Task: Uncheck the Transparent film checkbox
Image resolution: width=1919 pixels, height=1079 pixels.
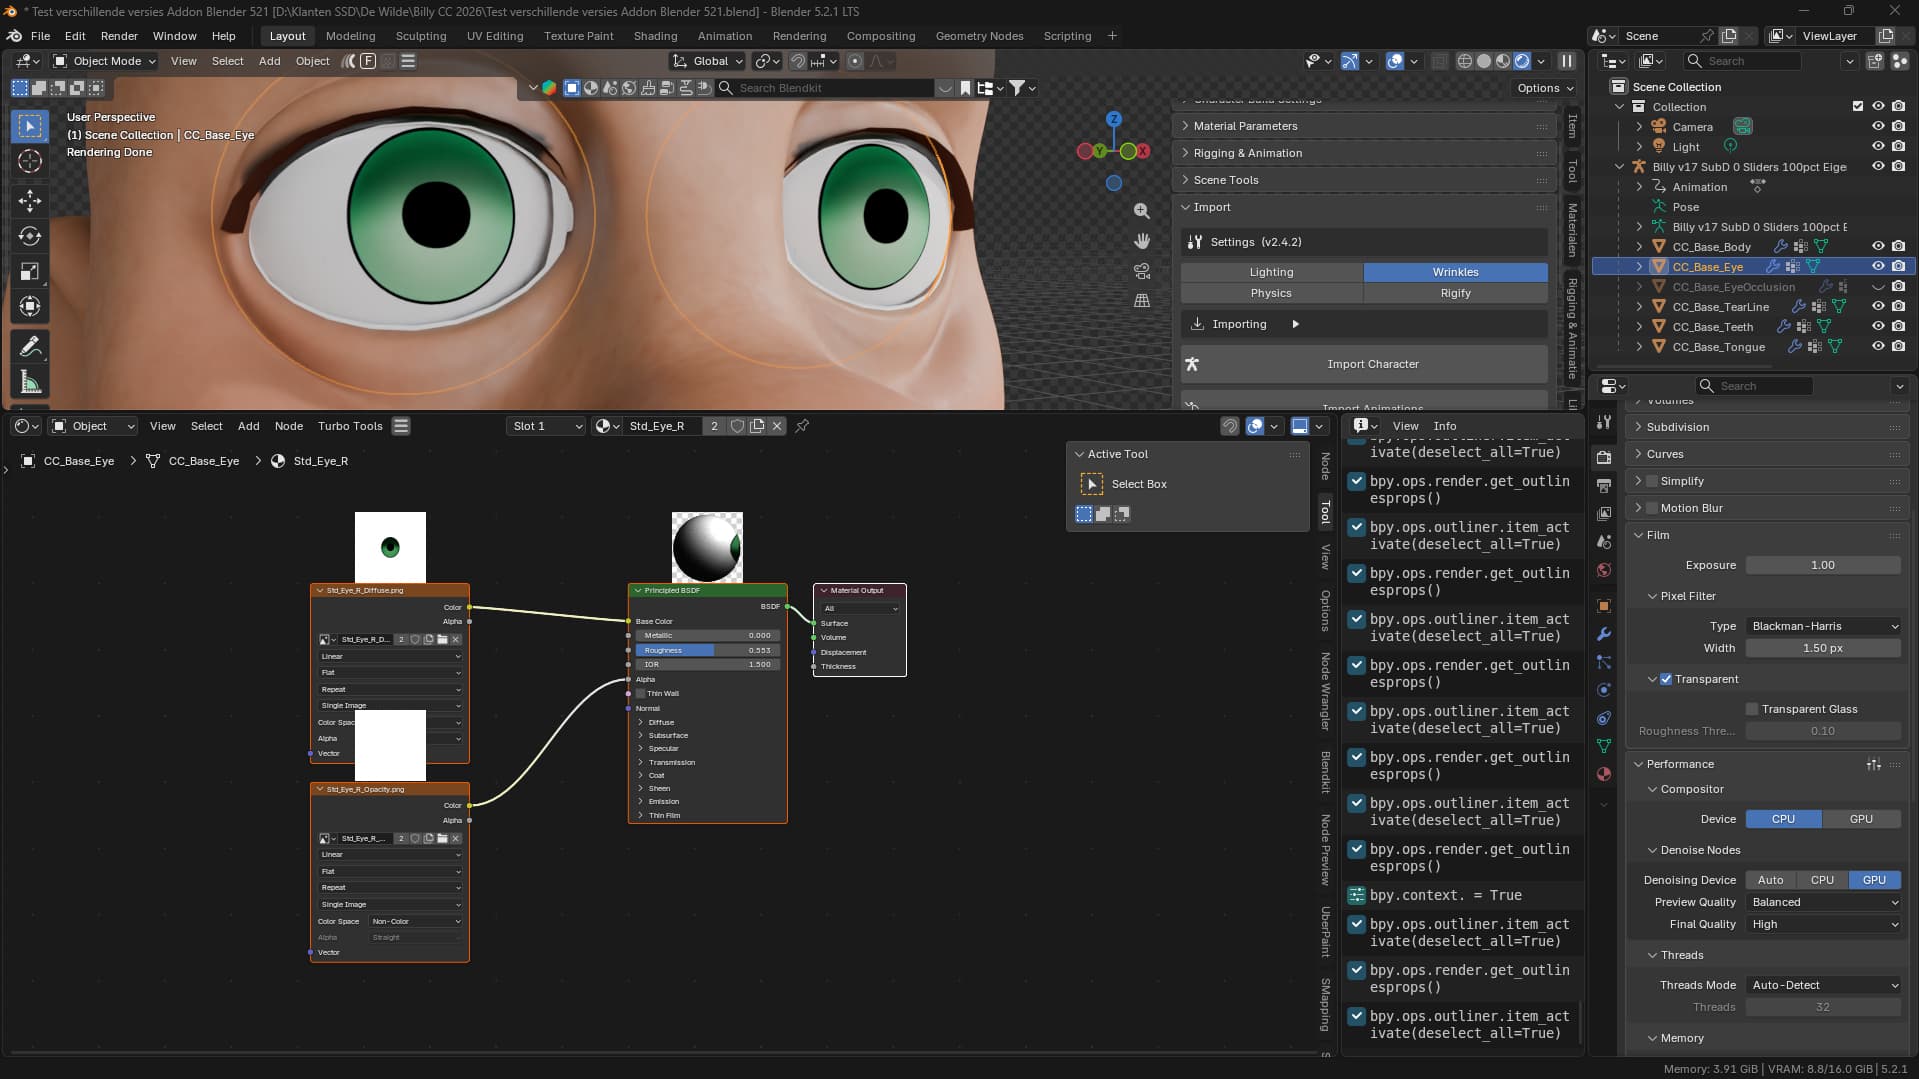Action: point(1666,679)
